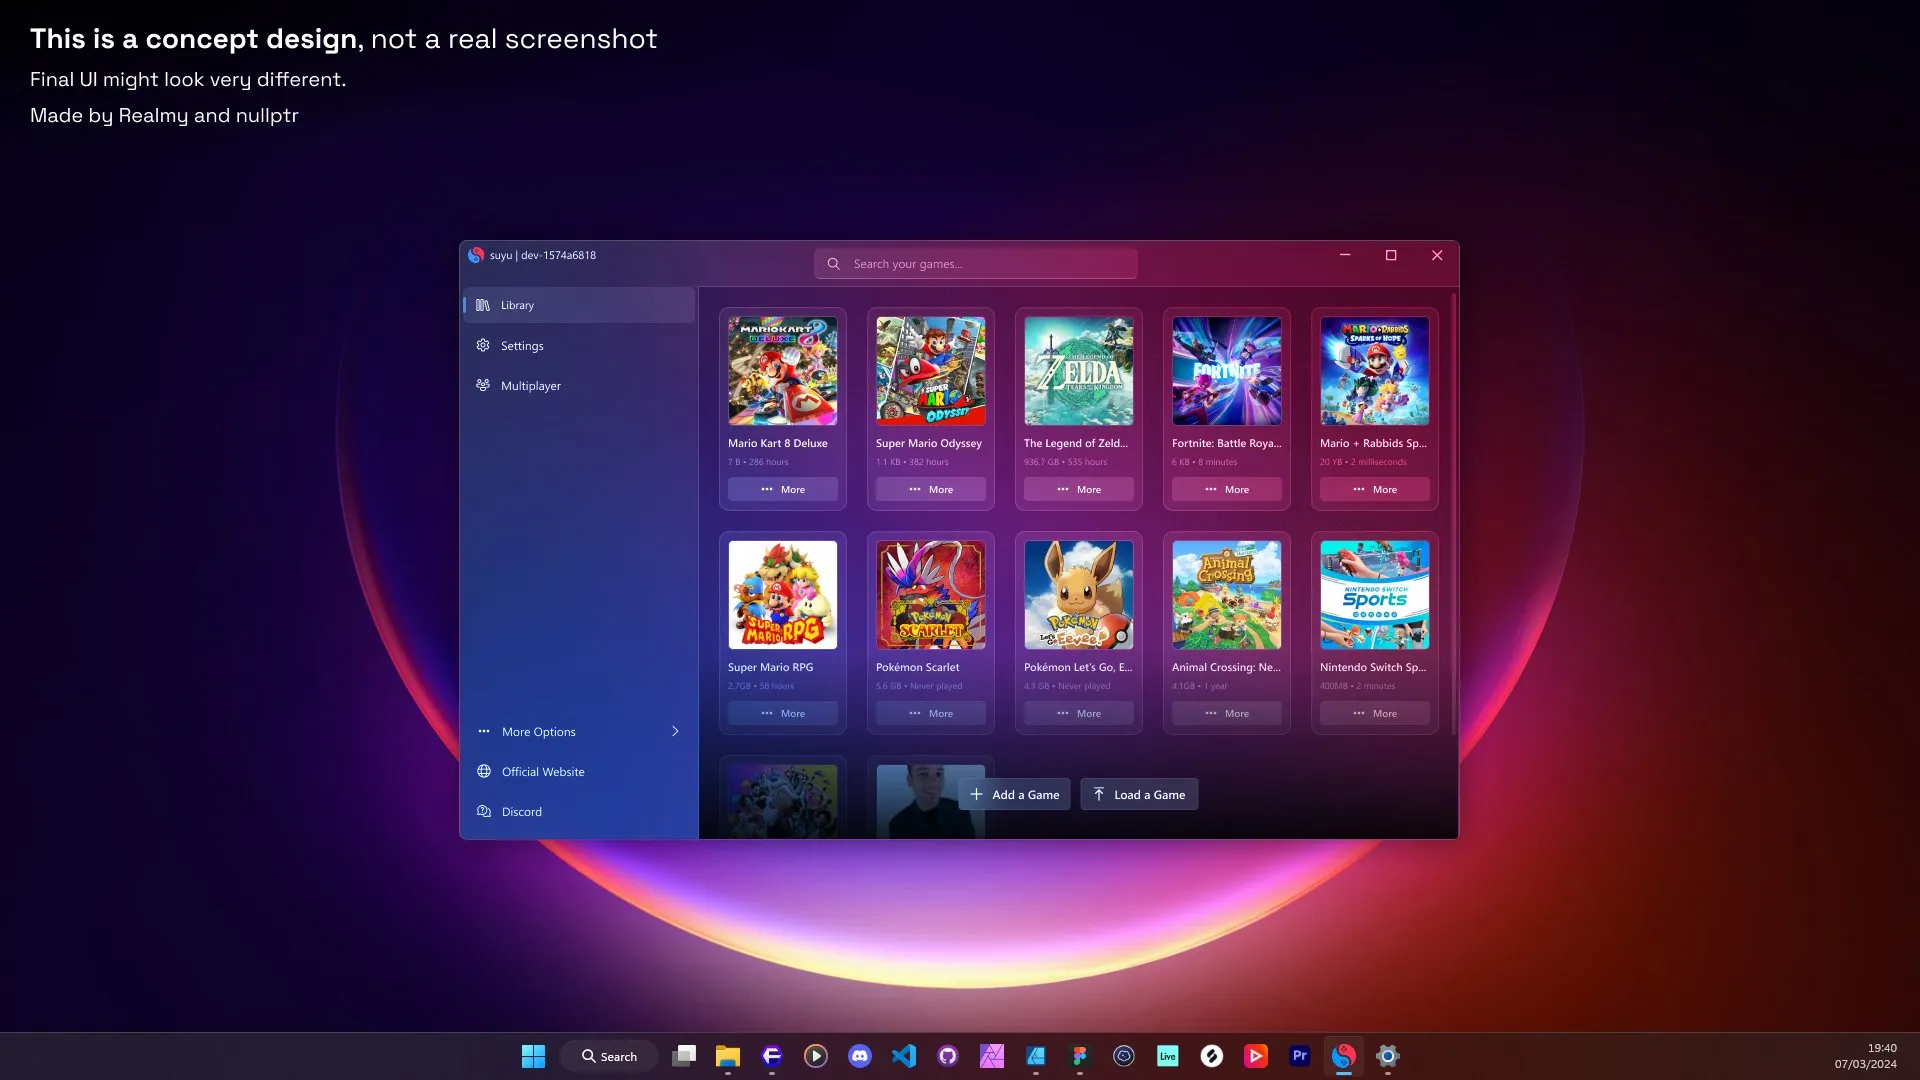Click the Settings gear icon in sidebar
This screenshot has height=1080, width=1920.
click(483, 345)
